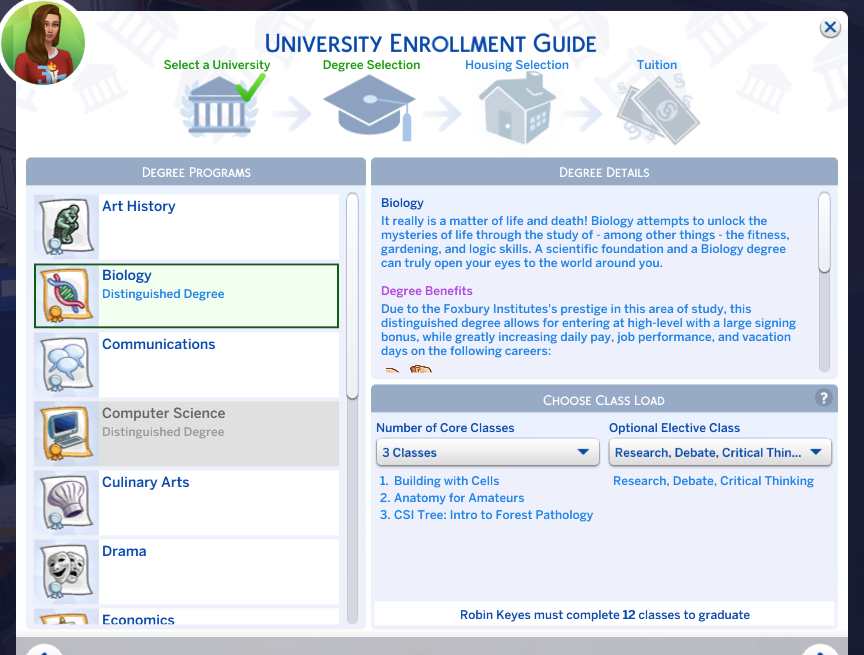This screenshot has height=655, width=864.
Task: Click the Tuition money icon
Action: pos(658,110)
